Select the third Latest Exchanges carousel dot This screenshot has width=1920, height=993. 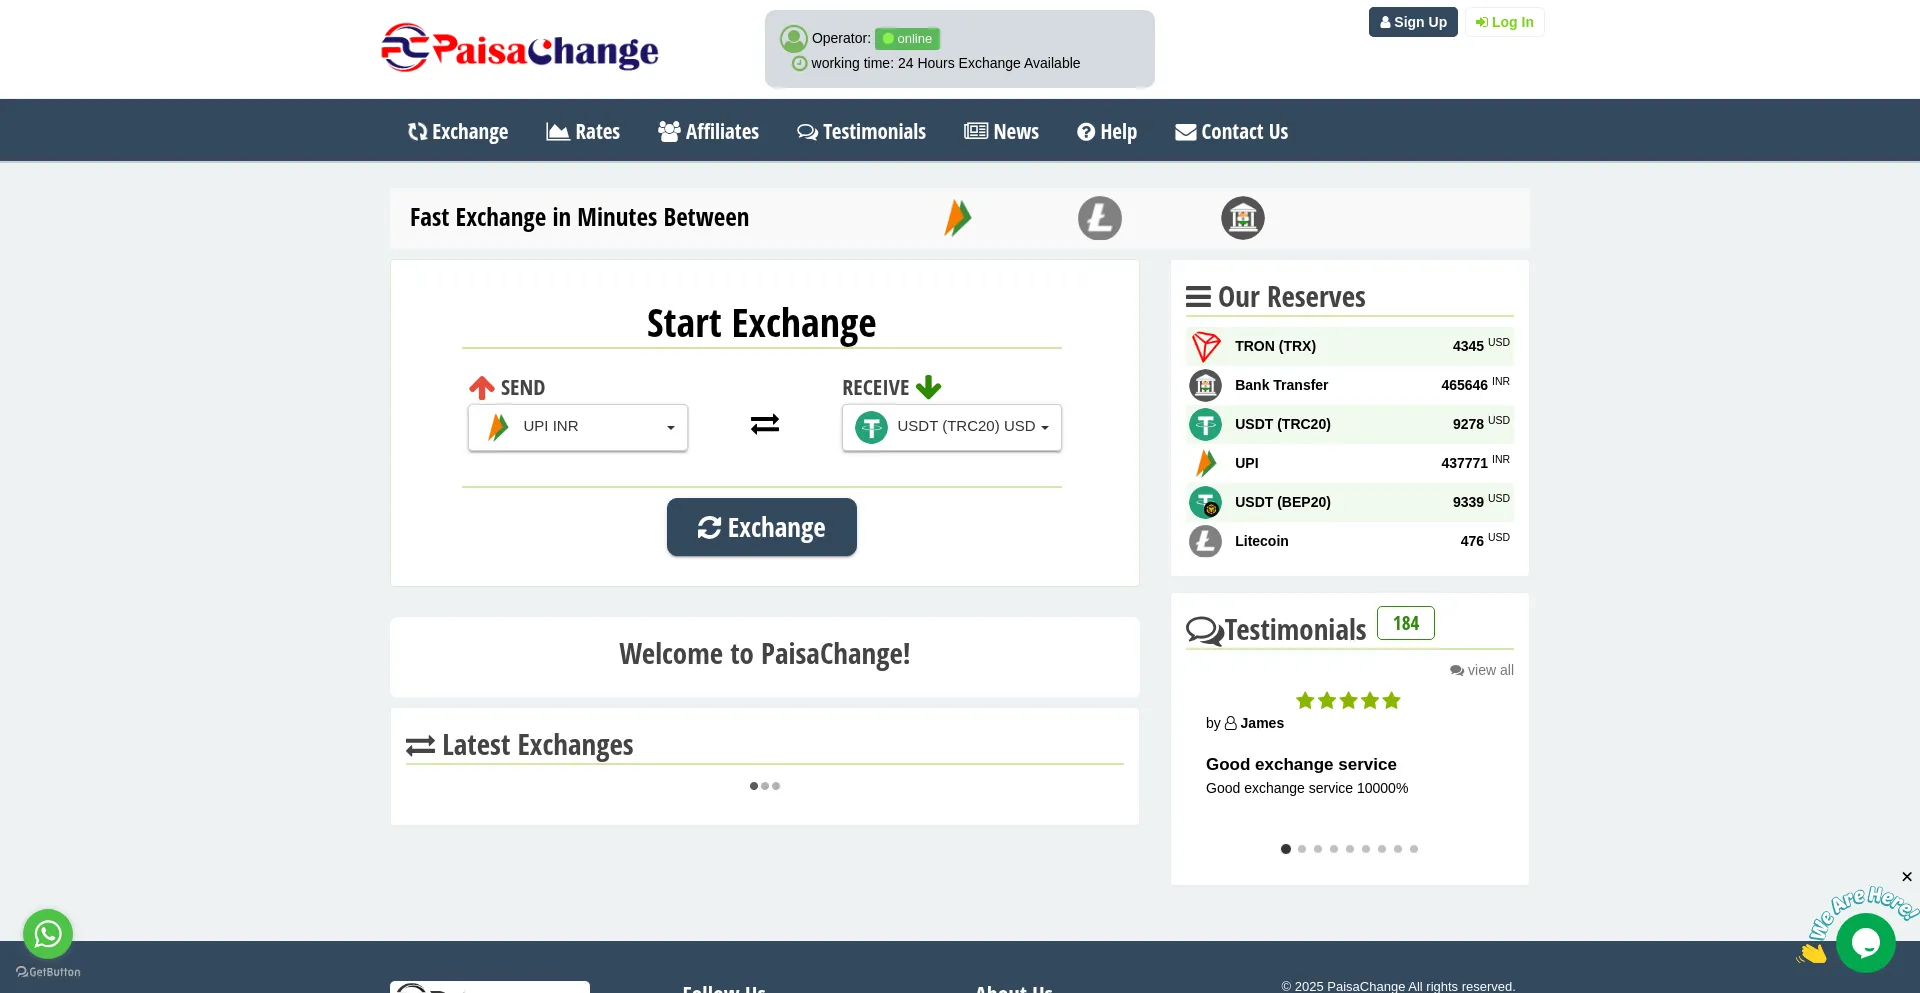click(776, 786)
